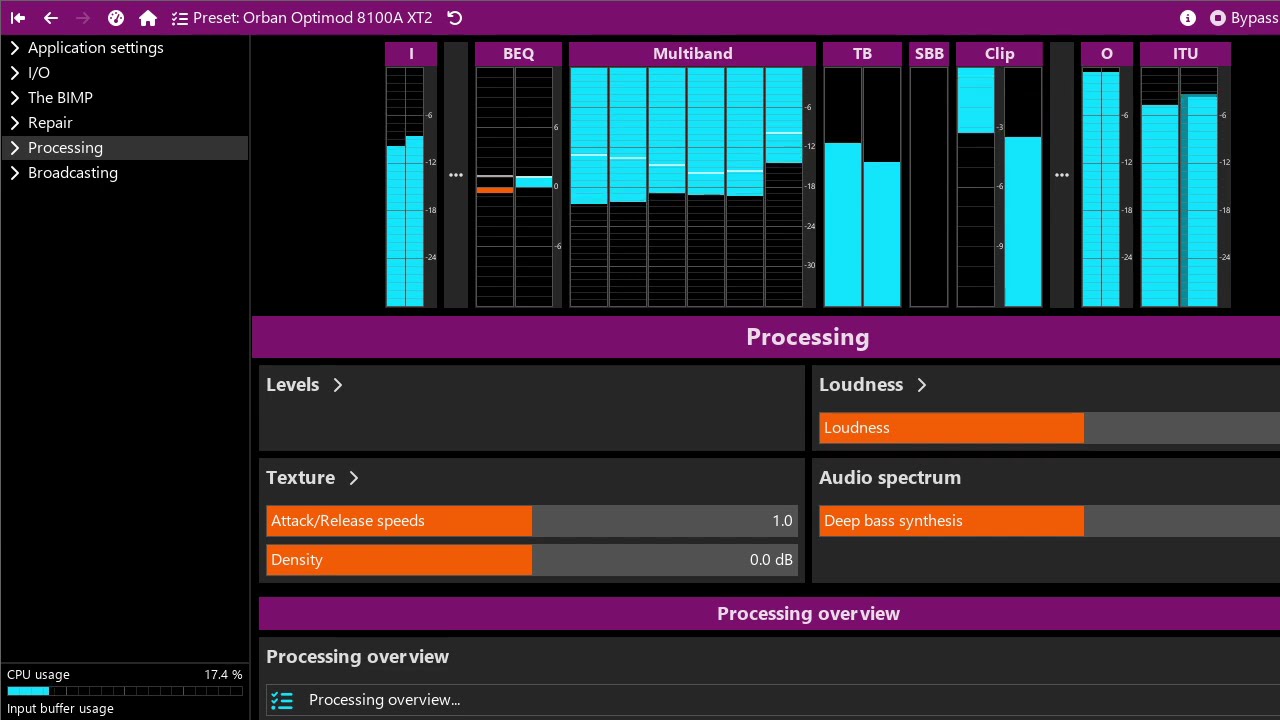
Task: Expand the Broadcasting section
Action: click(x=15, y=173)
